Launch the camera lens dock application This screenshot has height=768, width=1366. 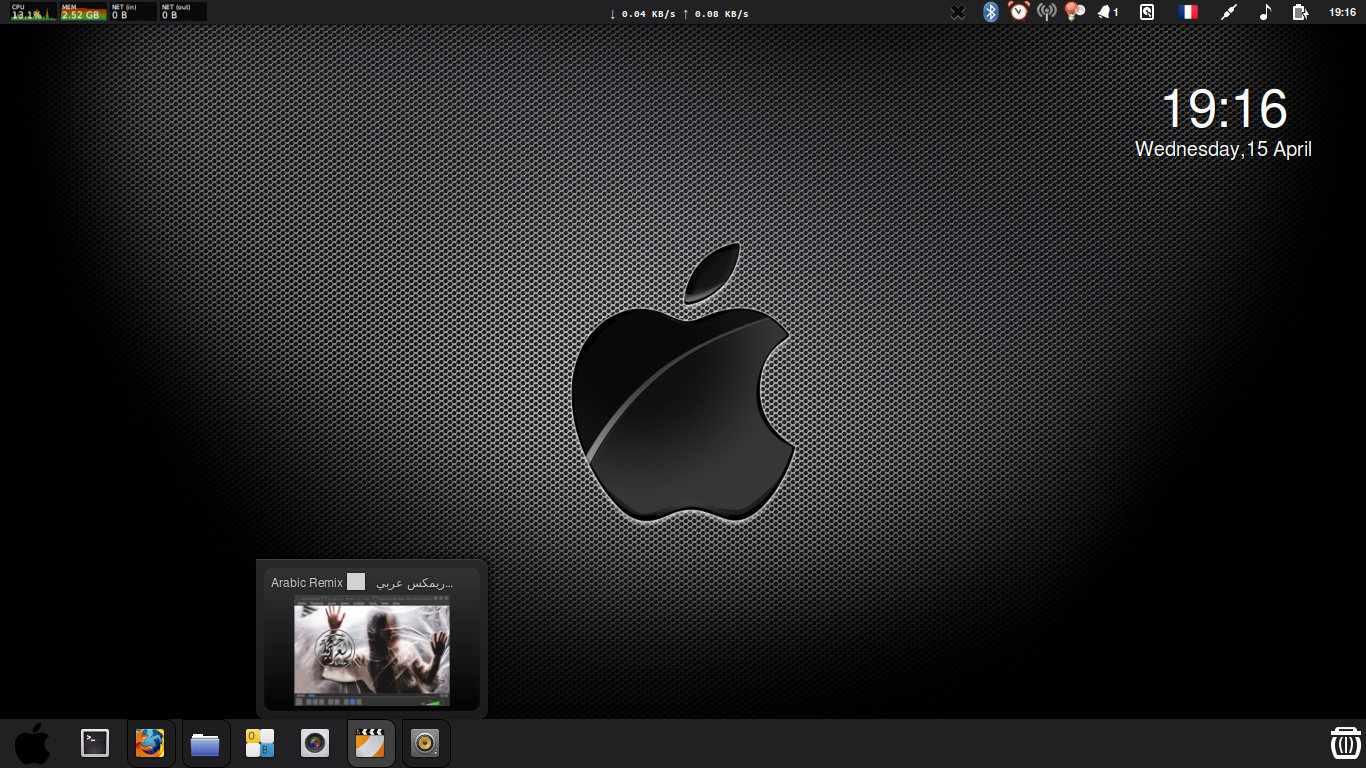pyautogui.click(x=315, y=743)
